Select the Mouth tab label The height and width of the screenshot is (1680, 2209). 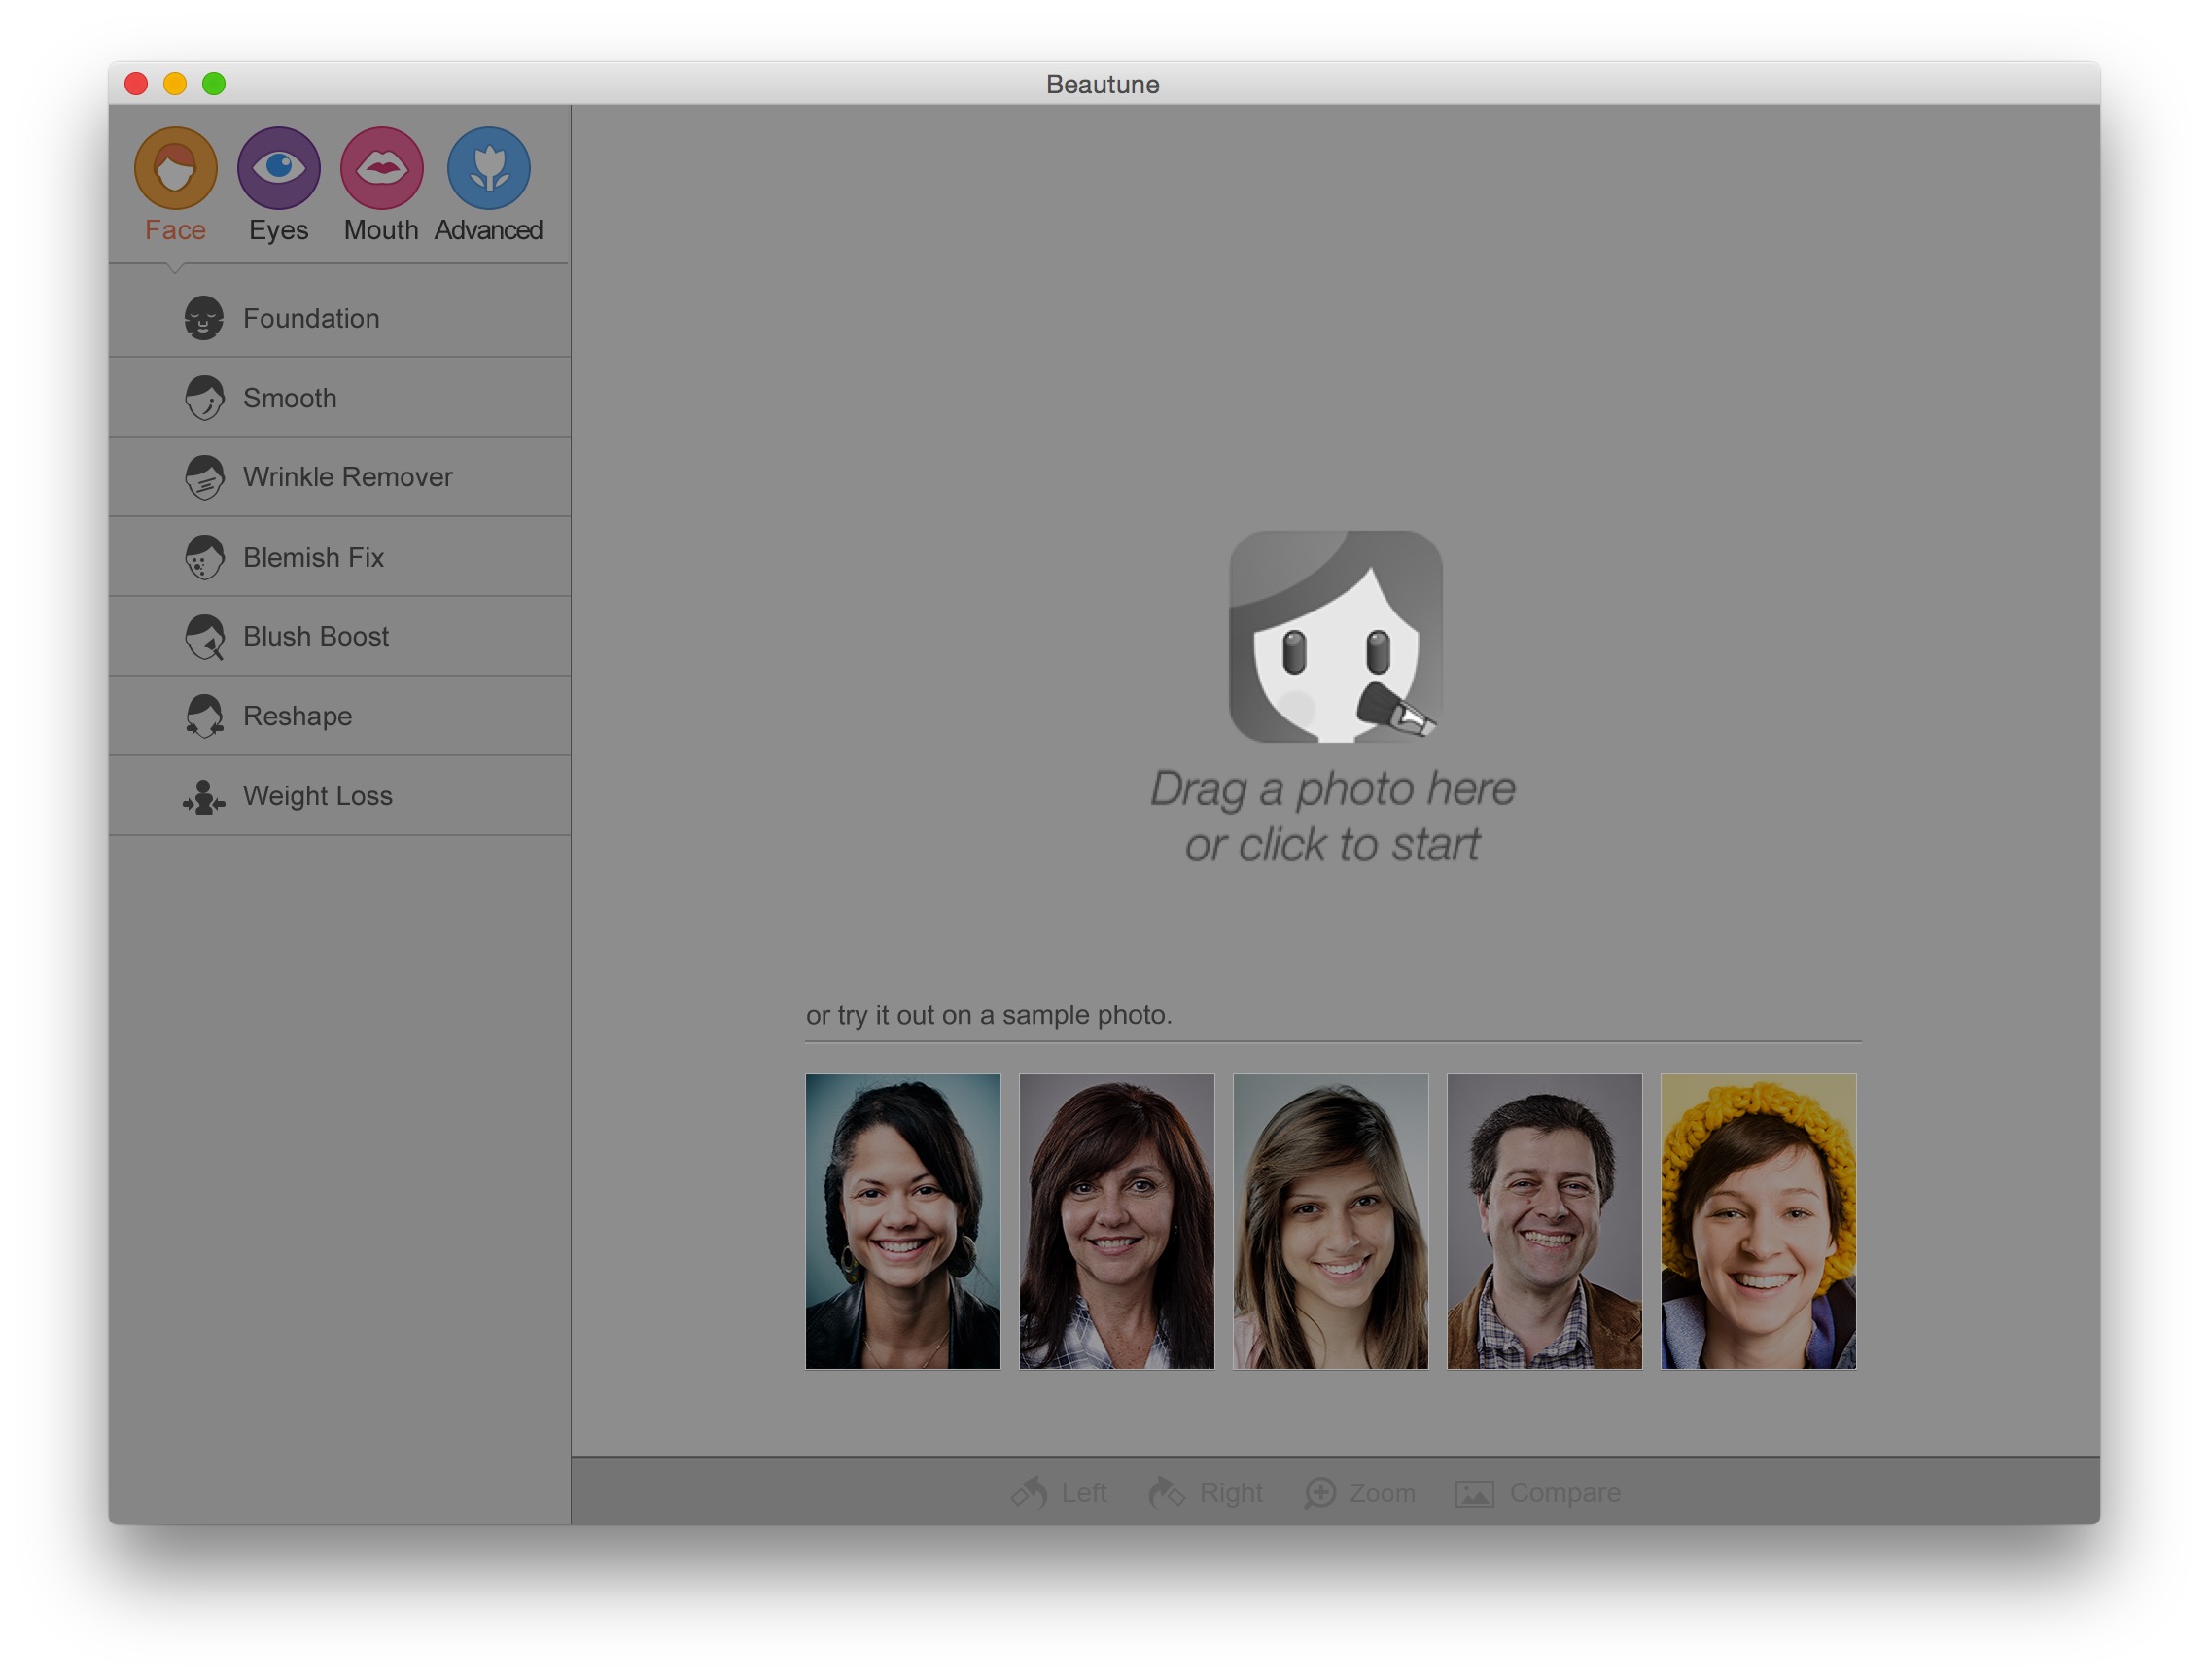[381, 230]
